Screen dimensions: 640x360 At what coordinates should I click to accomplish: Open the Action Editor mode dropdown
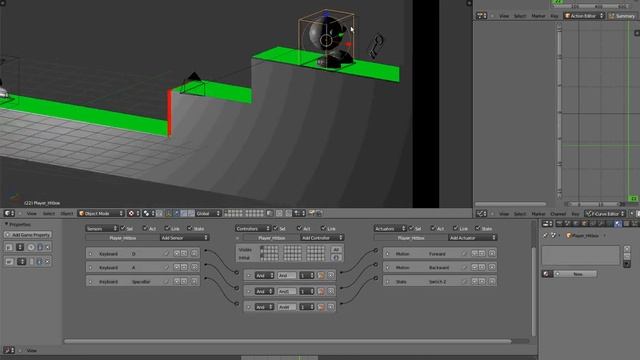tap(584, 16)
